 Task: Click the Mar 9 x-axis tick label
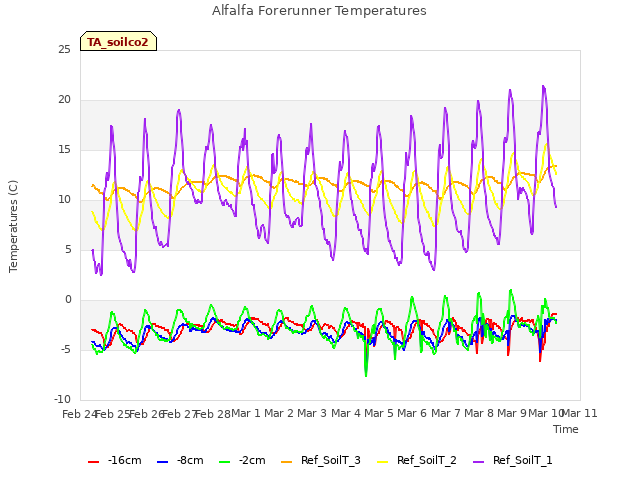click(x=512, y=413)
